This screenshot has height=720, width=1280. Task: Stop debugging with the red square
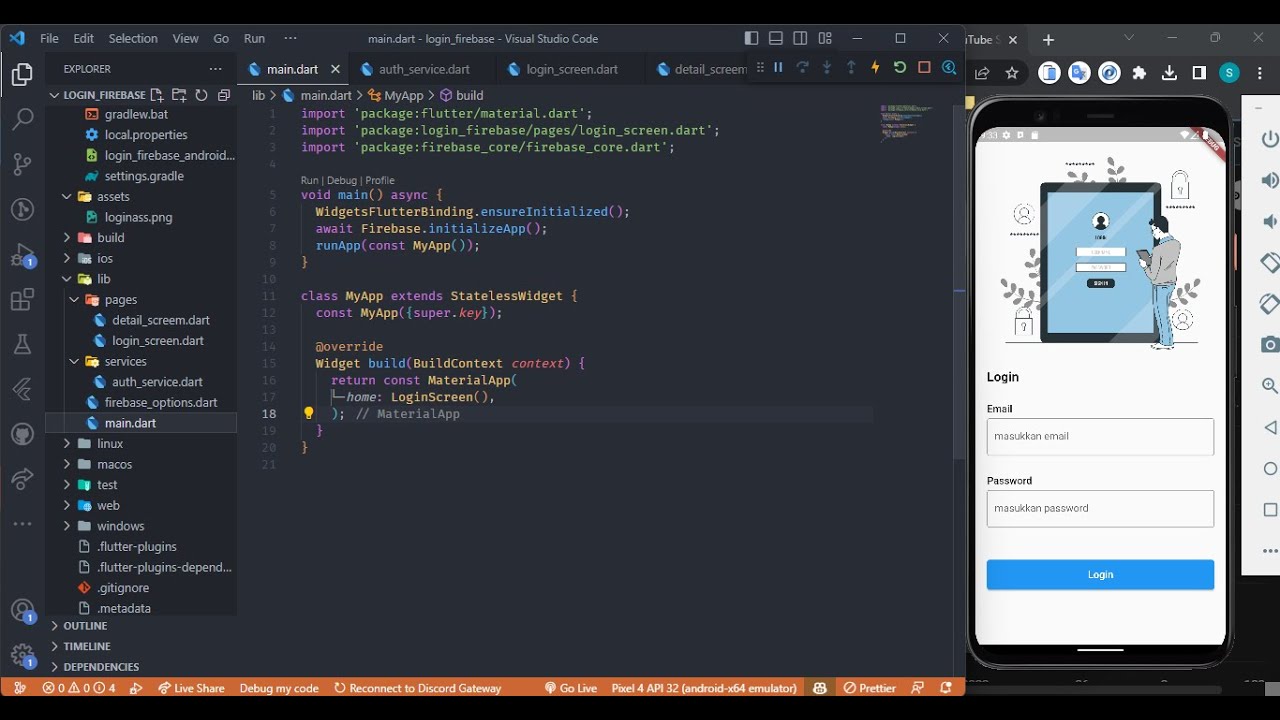(x=924, y=68)
